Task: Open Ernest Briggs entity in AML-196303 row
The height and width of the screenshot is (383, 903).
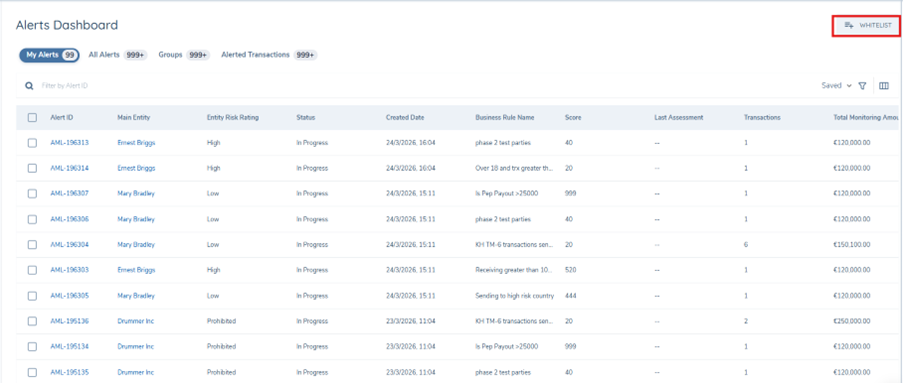Action: [x=136, y=270]
